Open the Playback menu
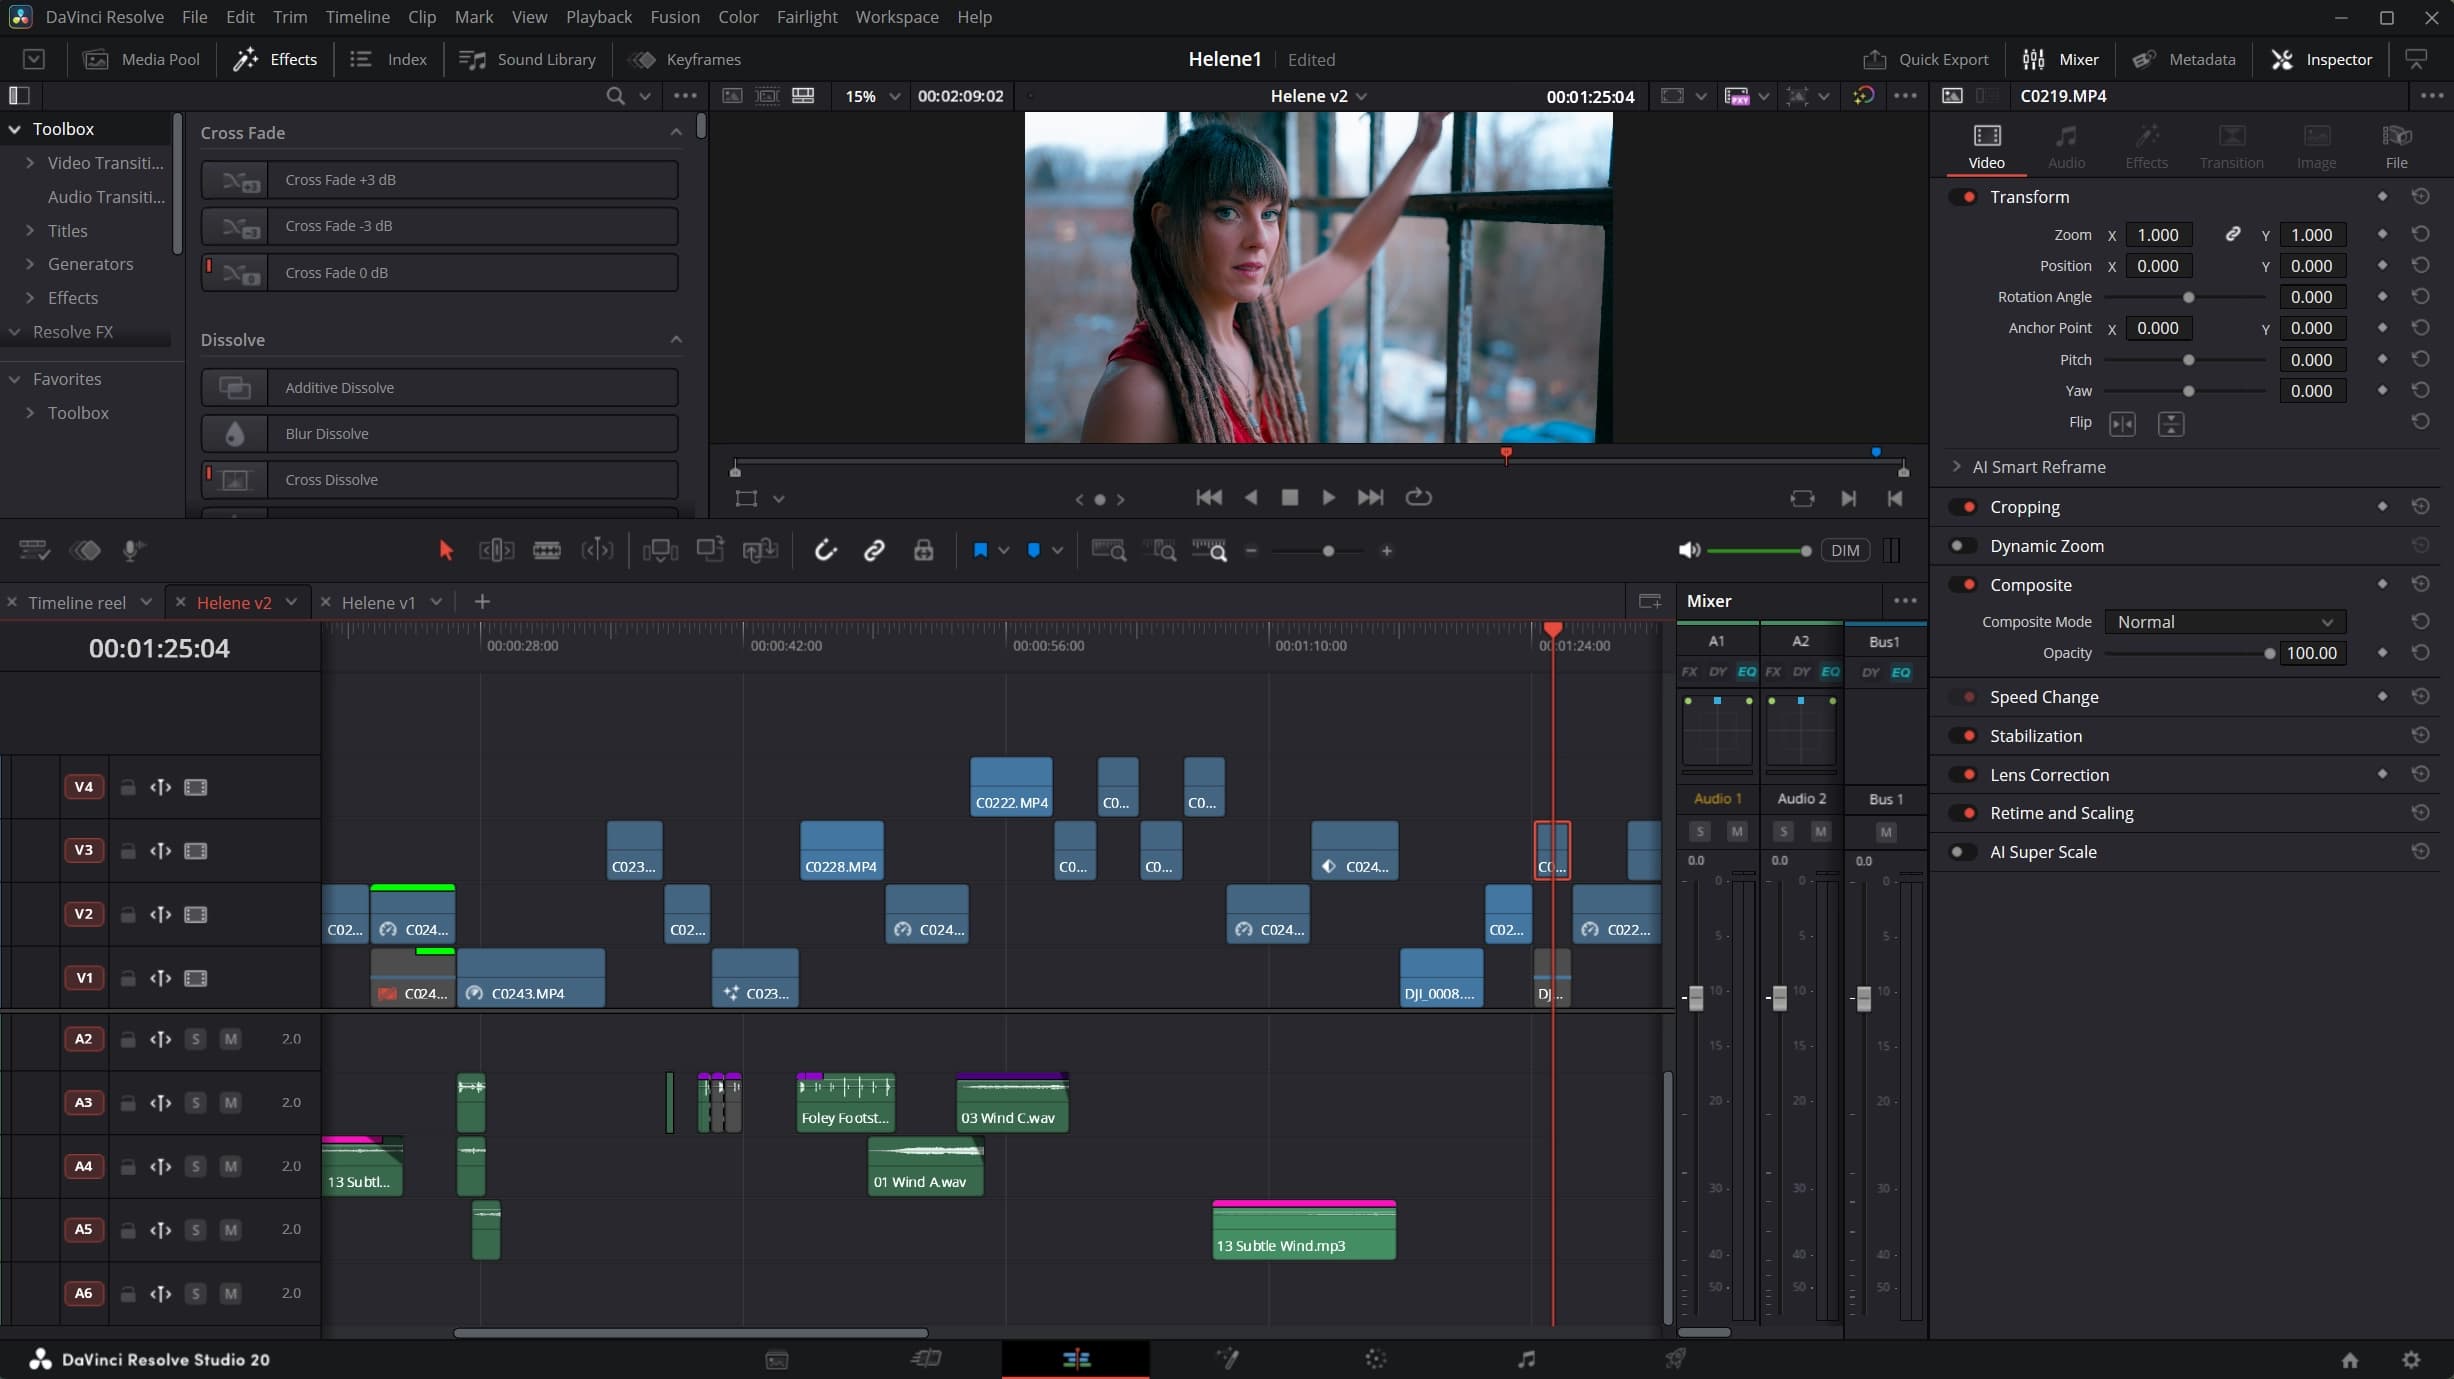The width and height of the screenshot is (2454, 1379). [598, 17]
